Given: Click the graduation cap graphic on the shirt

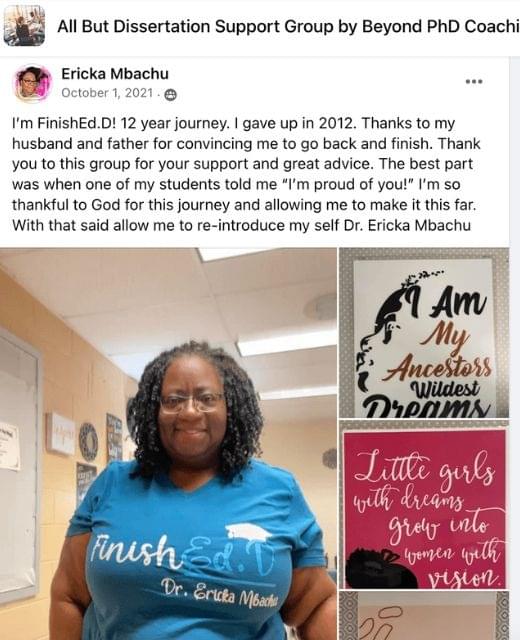Looking at the screenshot, I should point(246,532).
